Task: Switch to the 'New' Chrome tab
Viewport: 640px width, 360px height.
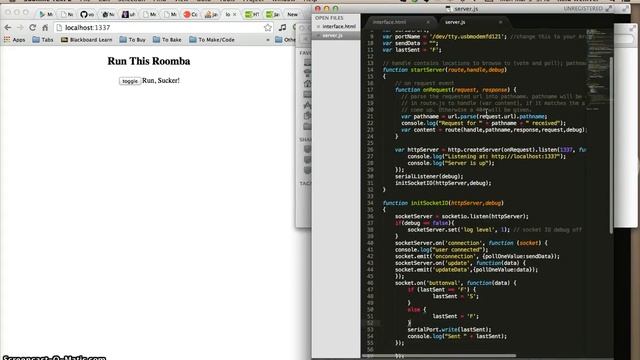Action: pos(292,14)
